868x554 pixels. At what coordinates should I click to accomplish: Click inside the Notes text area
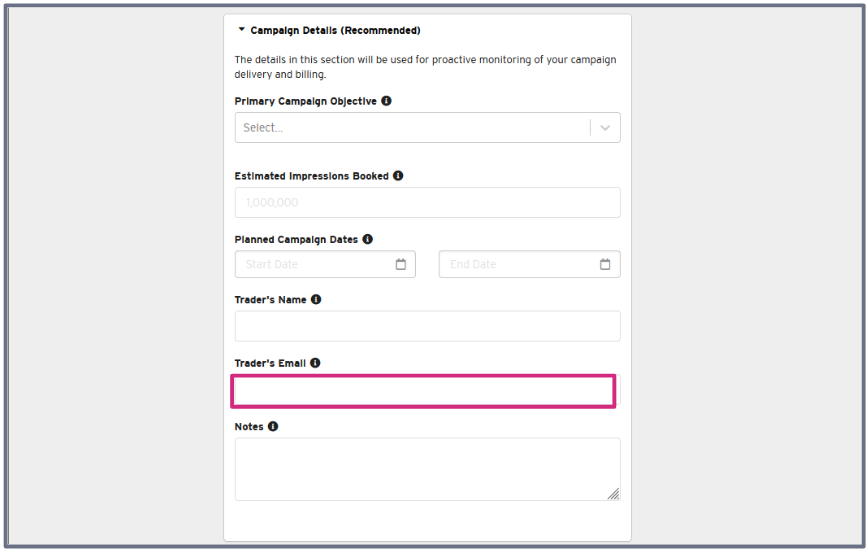[x=427, y=469]
